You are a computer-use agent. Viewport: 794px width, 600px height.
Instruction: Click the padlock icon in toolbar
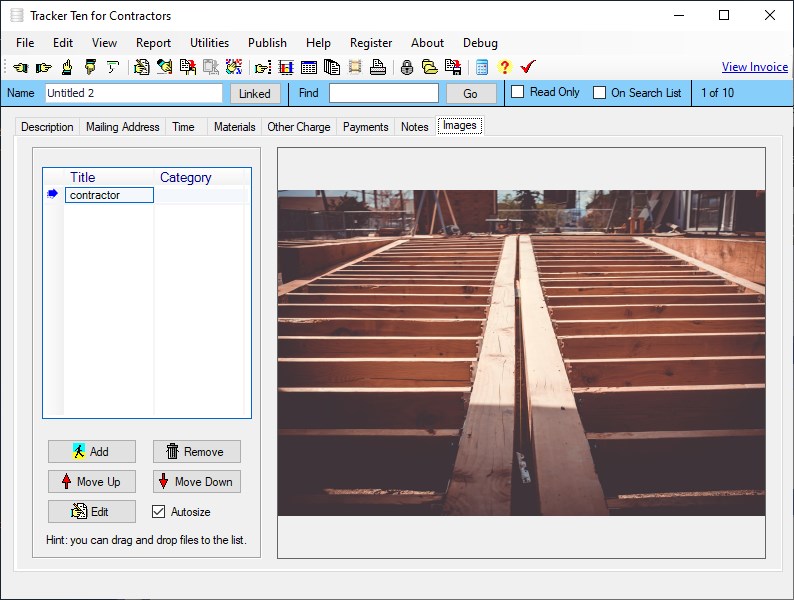pyautogui.click(x=407, y=68)
